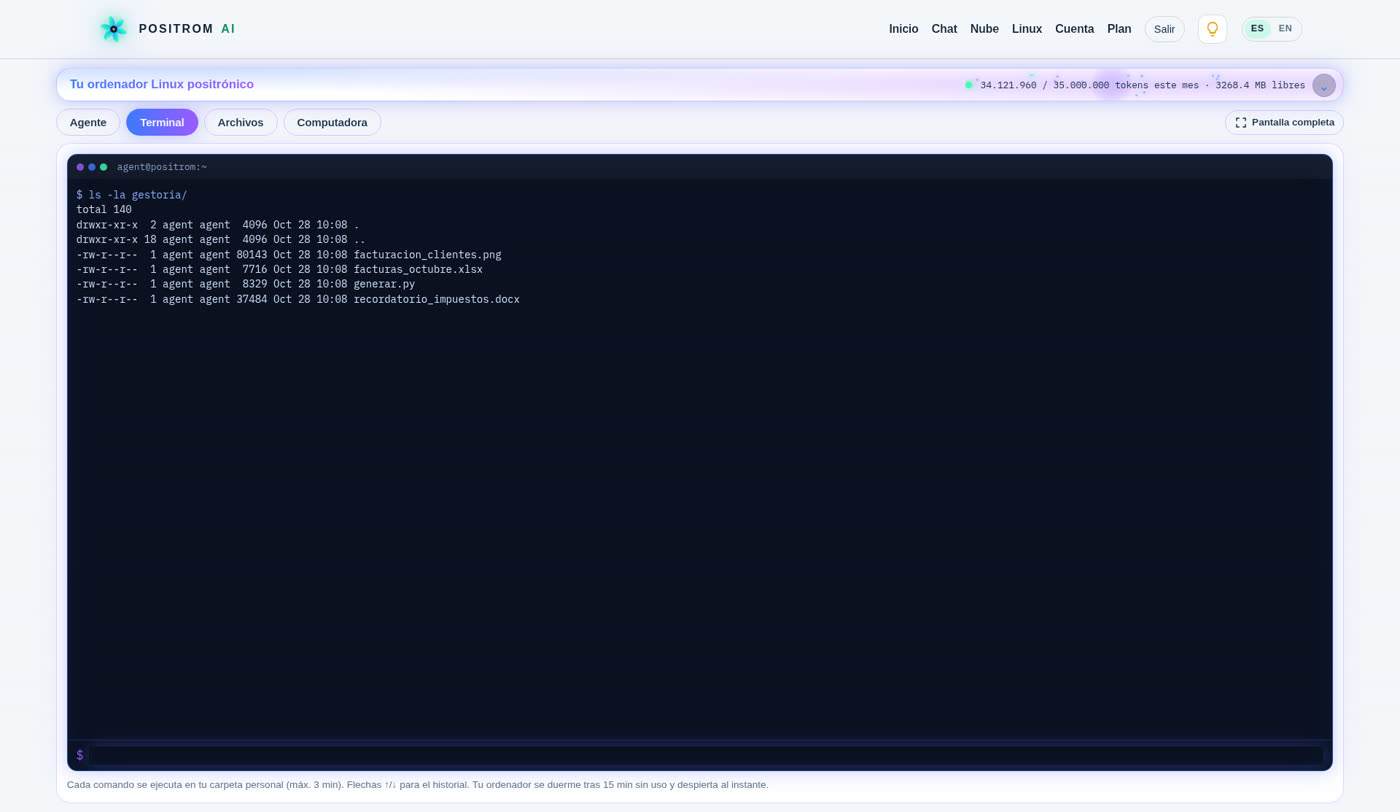The height and width of the screenshot is (812, 1400).
Task: Click the 'ls -la gestoria/' command line
Action: [x=132, y=195]
